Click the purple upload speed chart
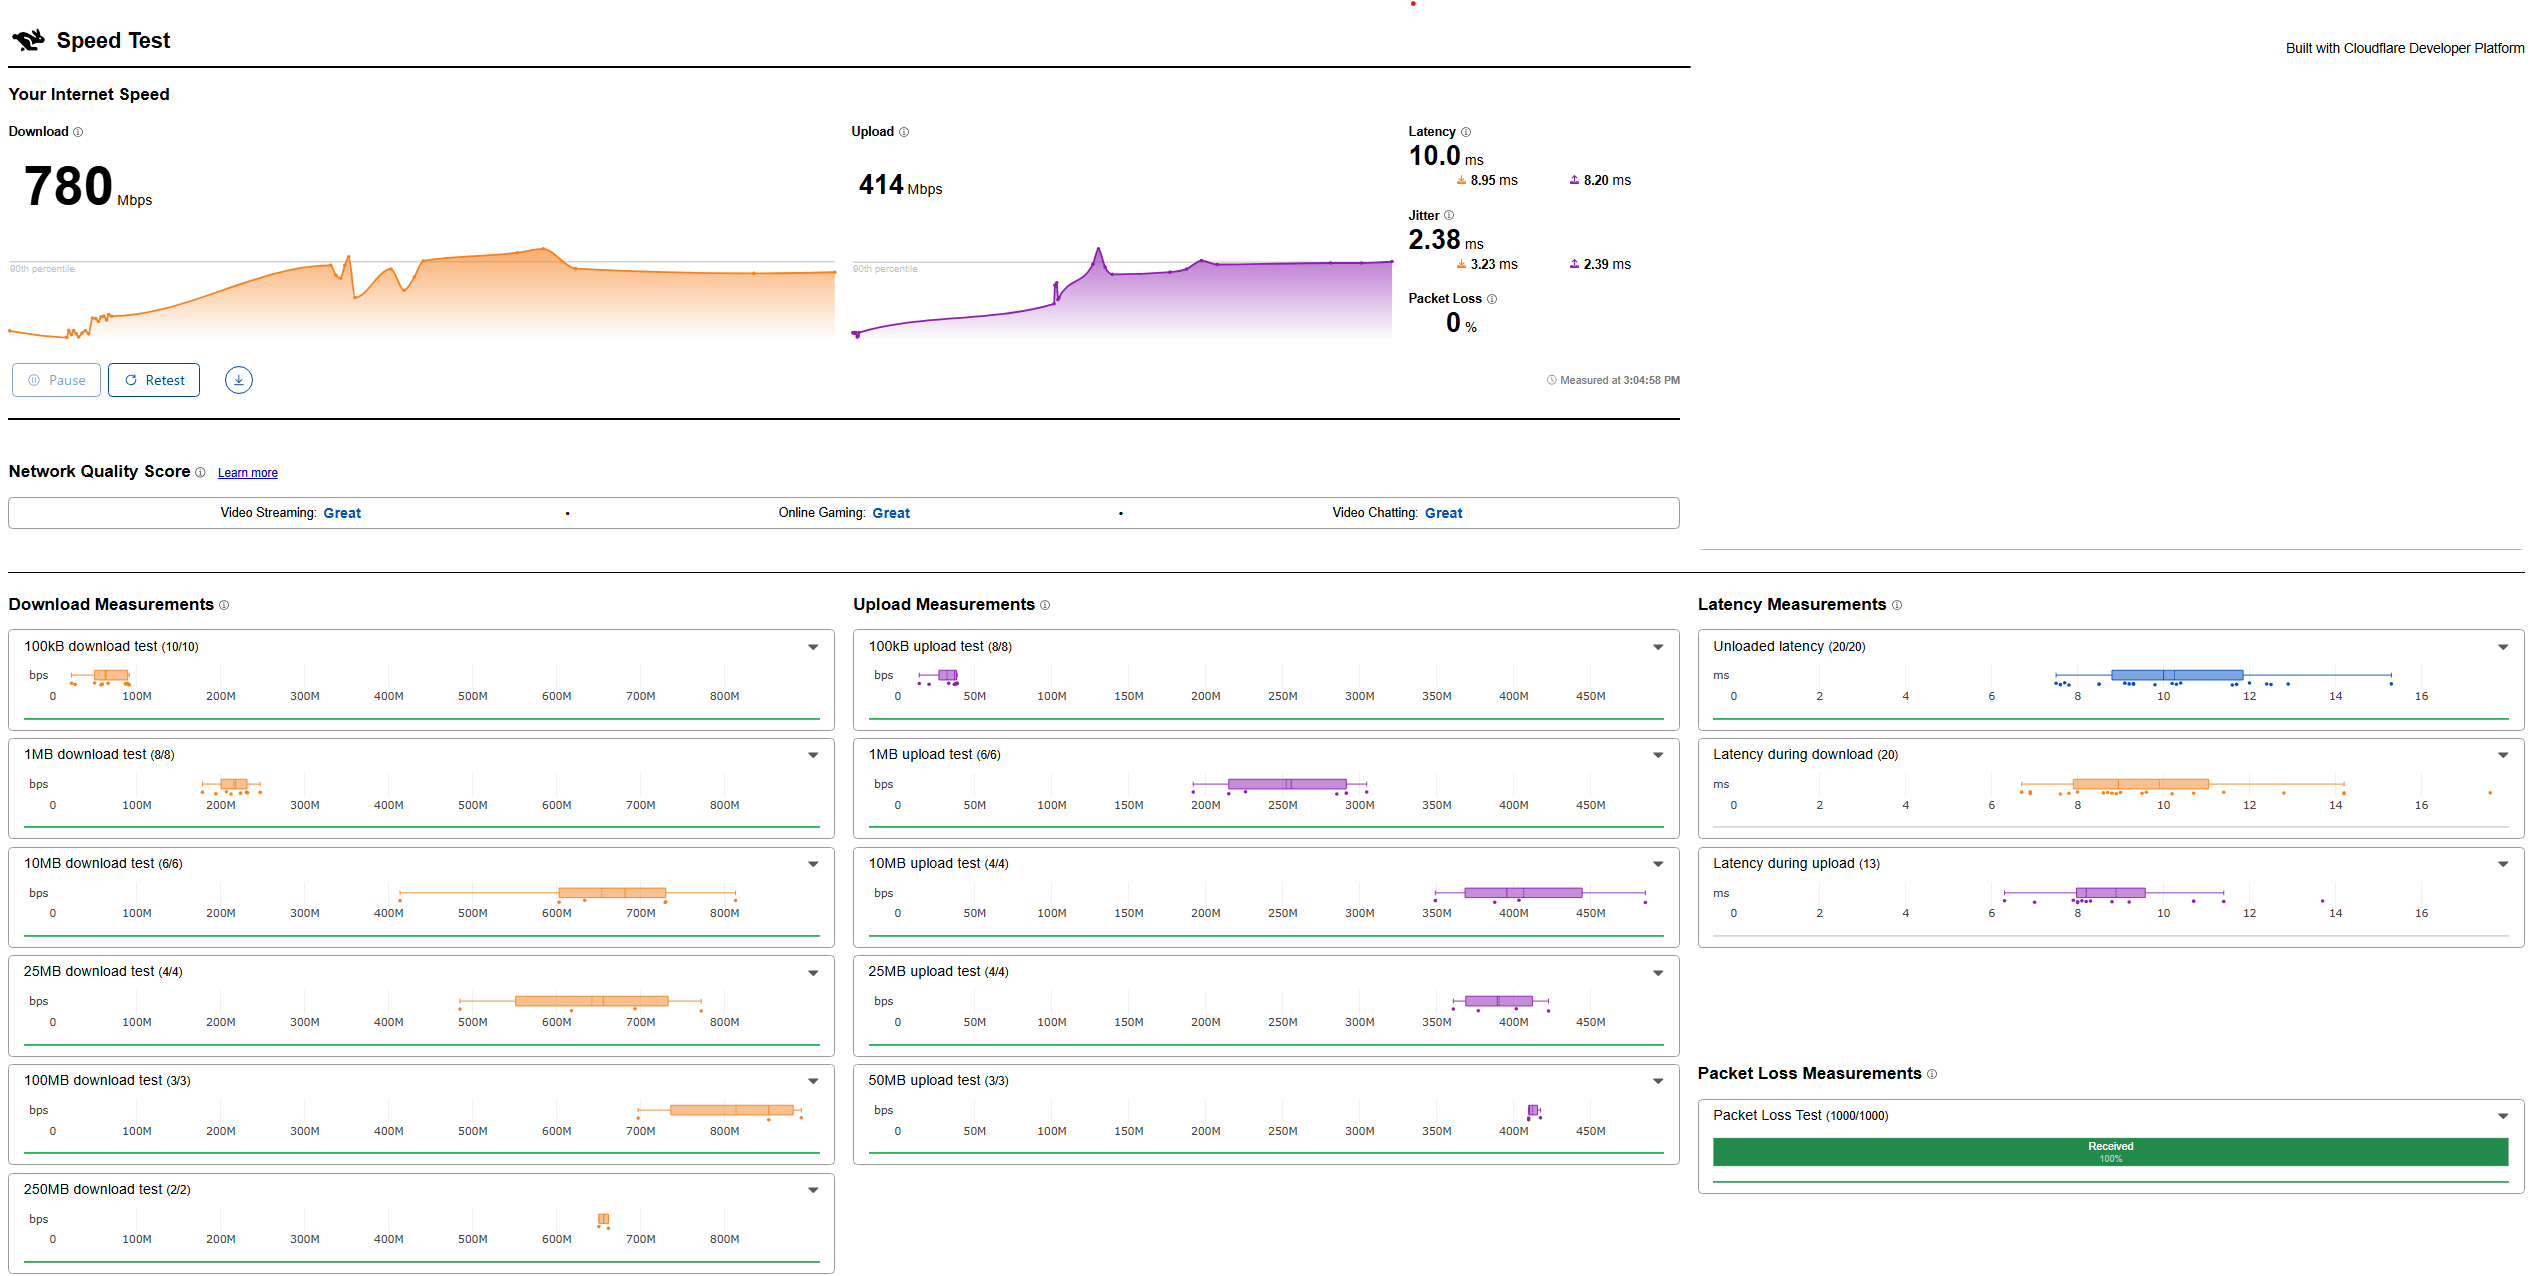This screenshot has width=2531, height=1276. click(x=1122, y=292)
